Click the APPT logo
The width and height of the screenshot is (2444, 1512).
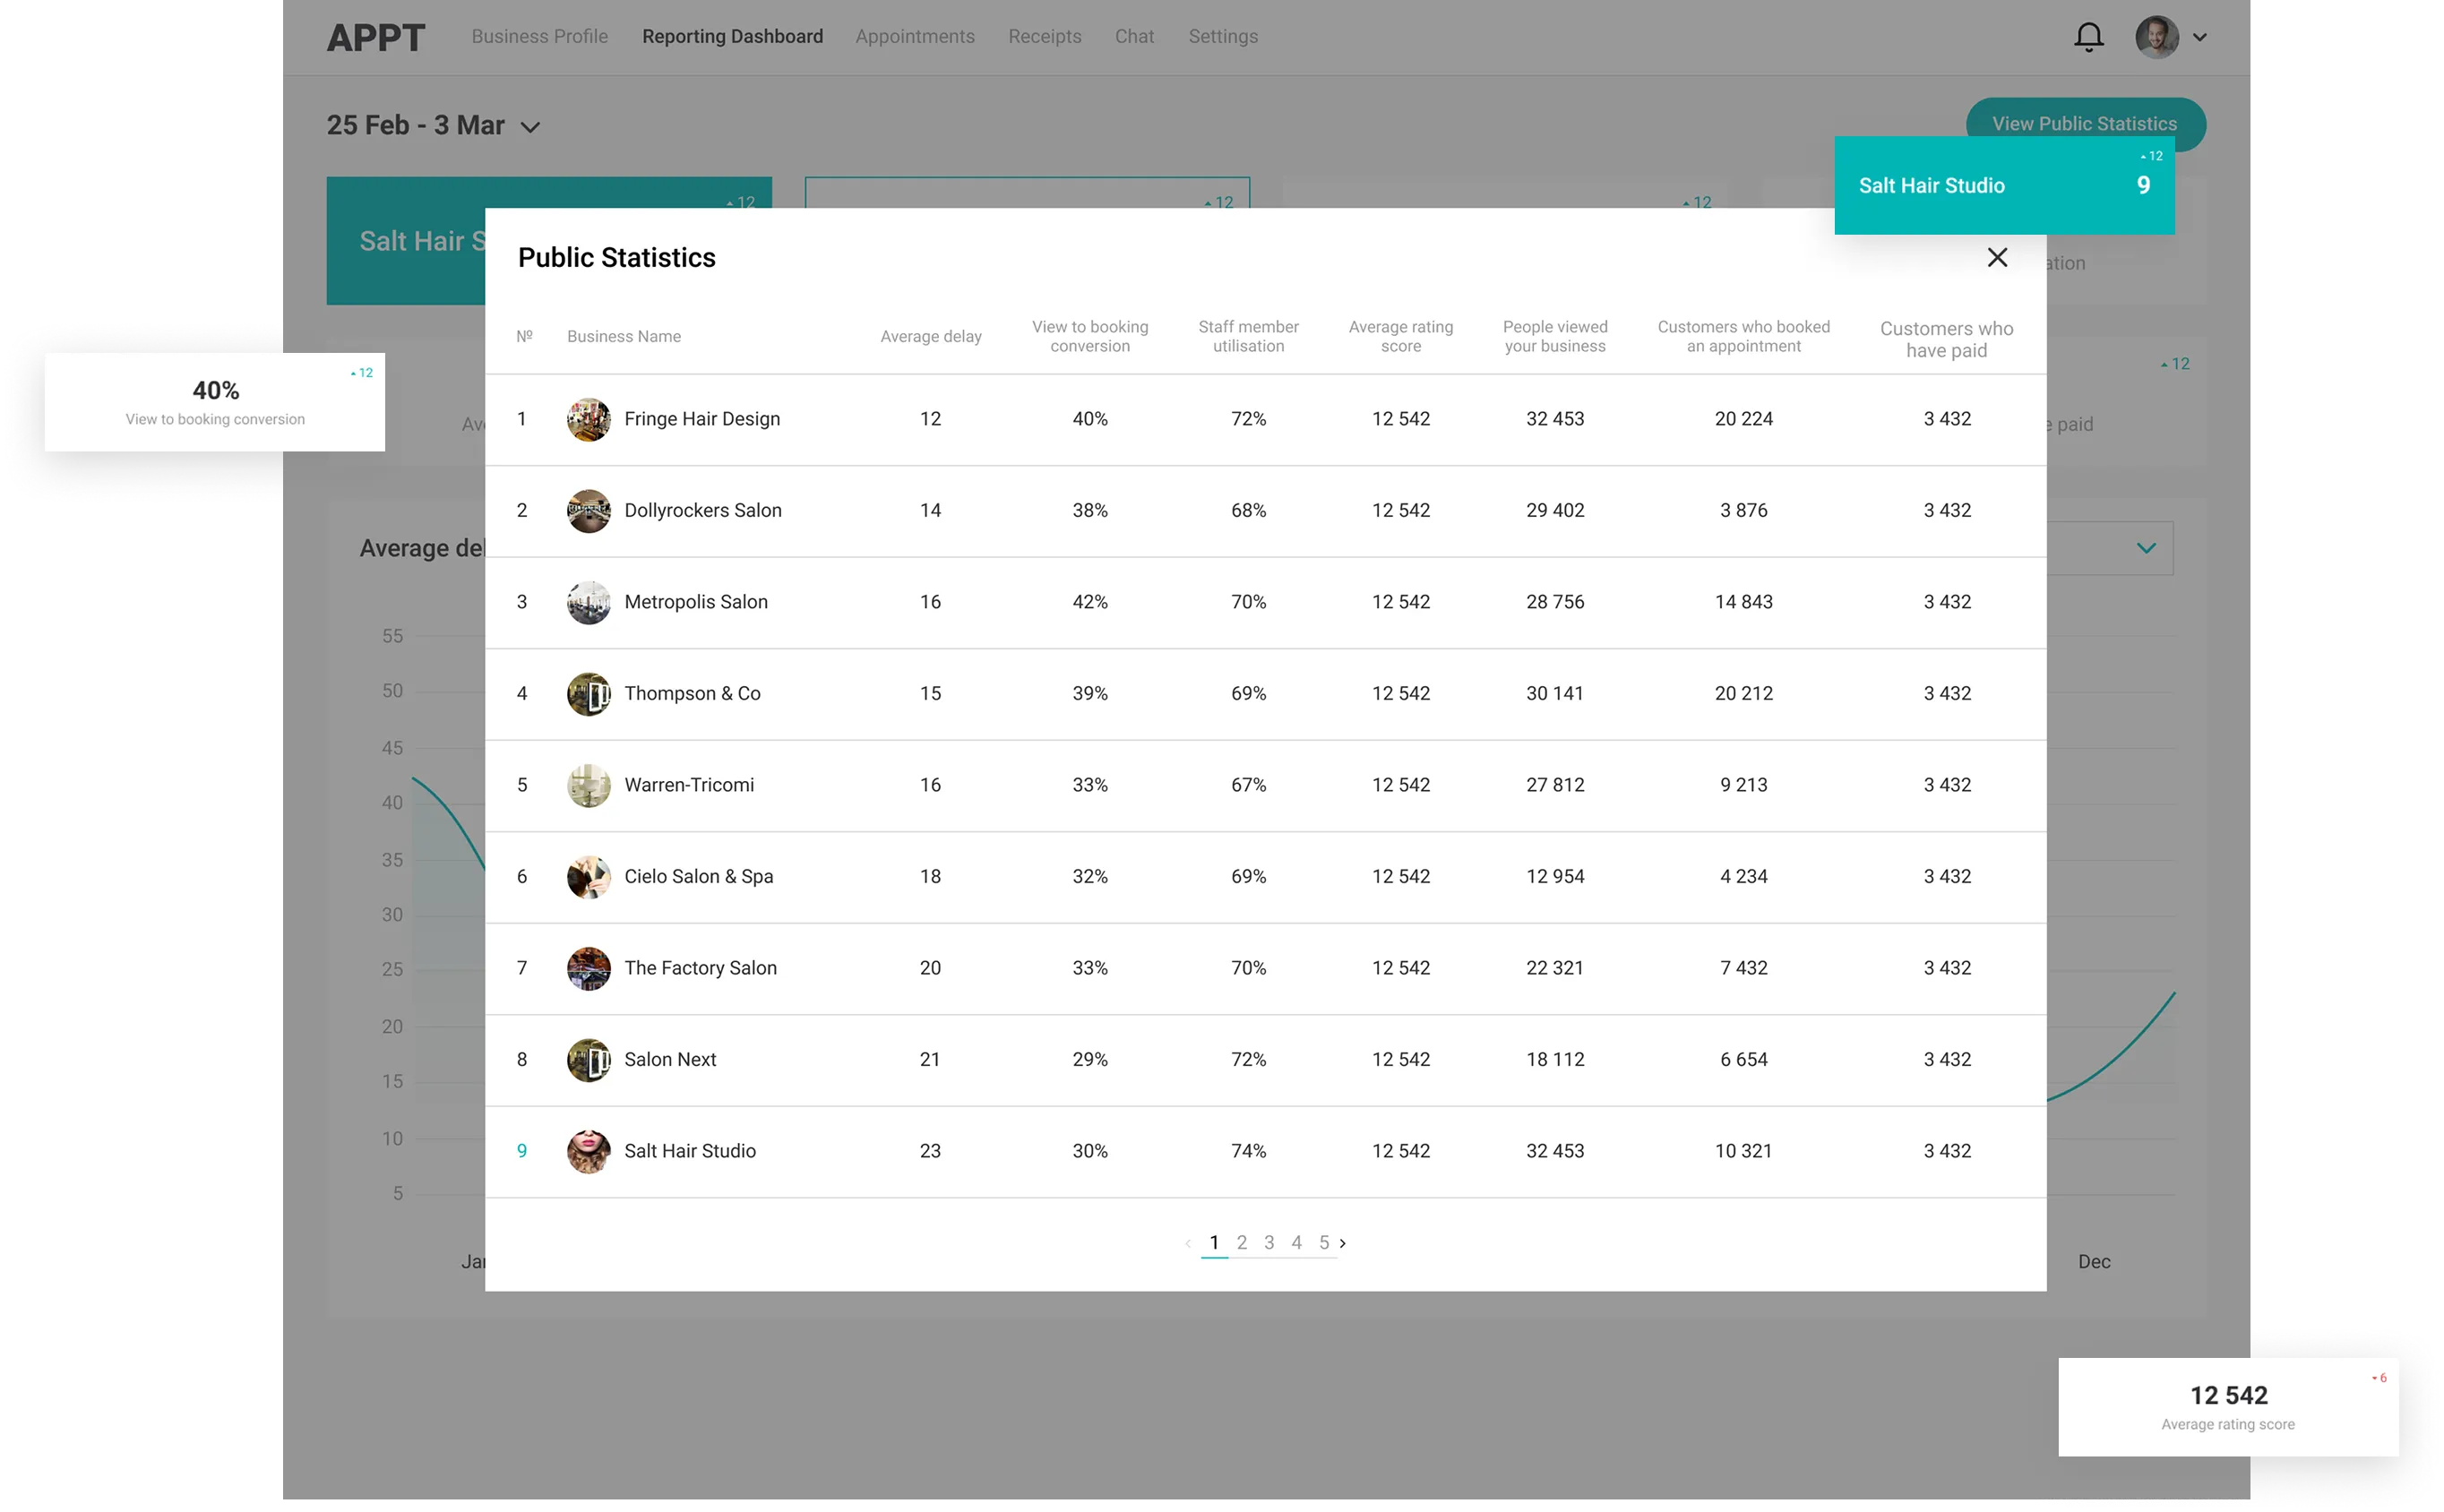coord(376,37)
